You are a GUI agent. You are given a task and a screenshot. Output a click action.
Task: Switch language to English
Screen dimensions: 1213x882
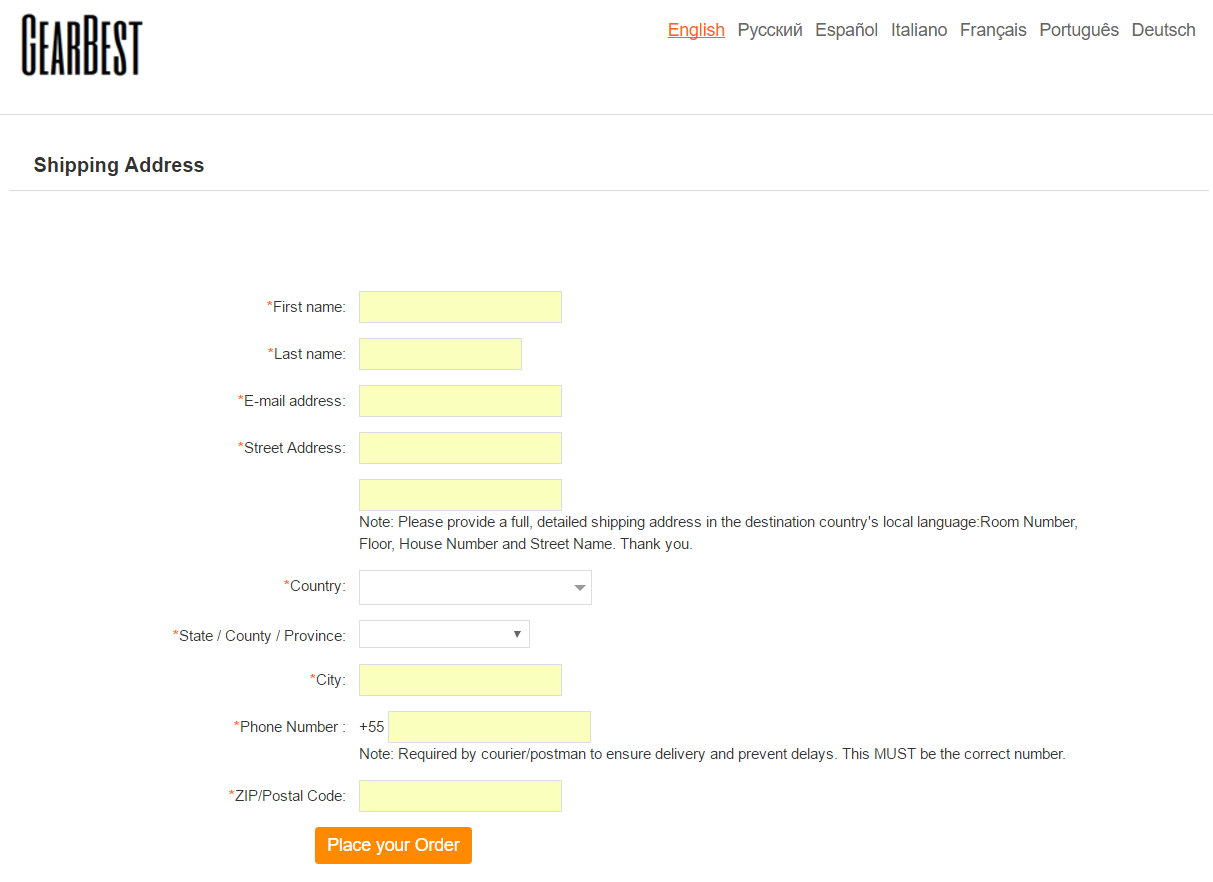click(x=696, y=30)
